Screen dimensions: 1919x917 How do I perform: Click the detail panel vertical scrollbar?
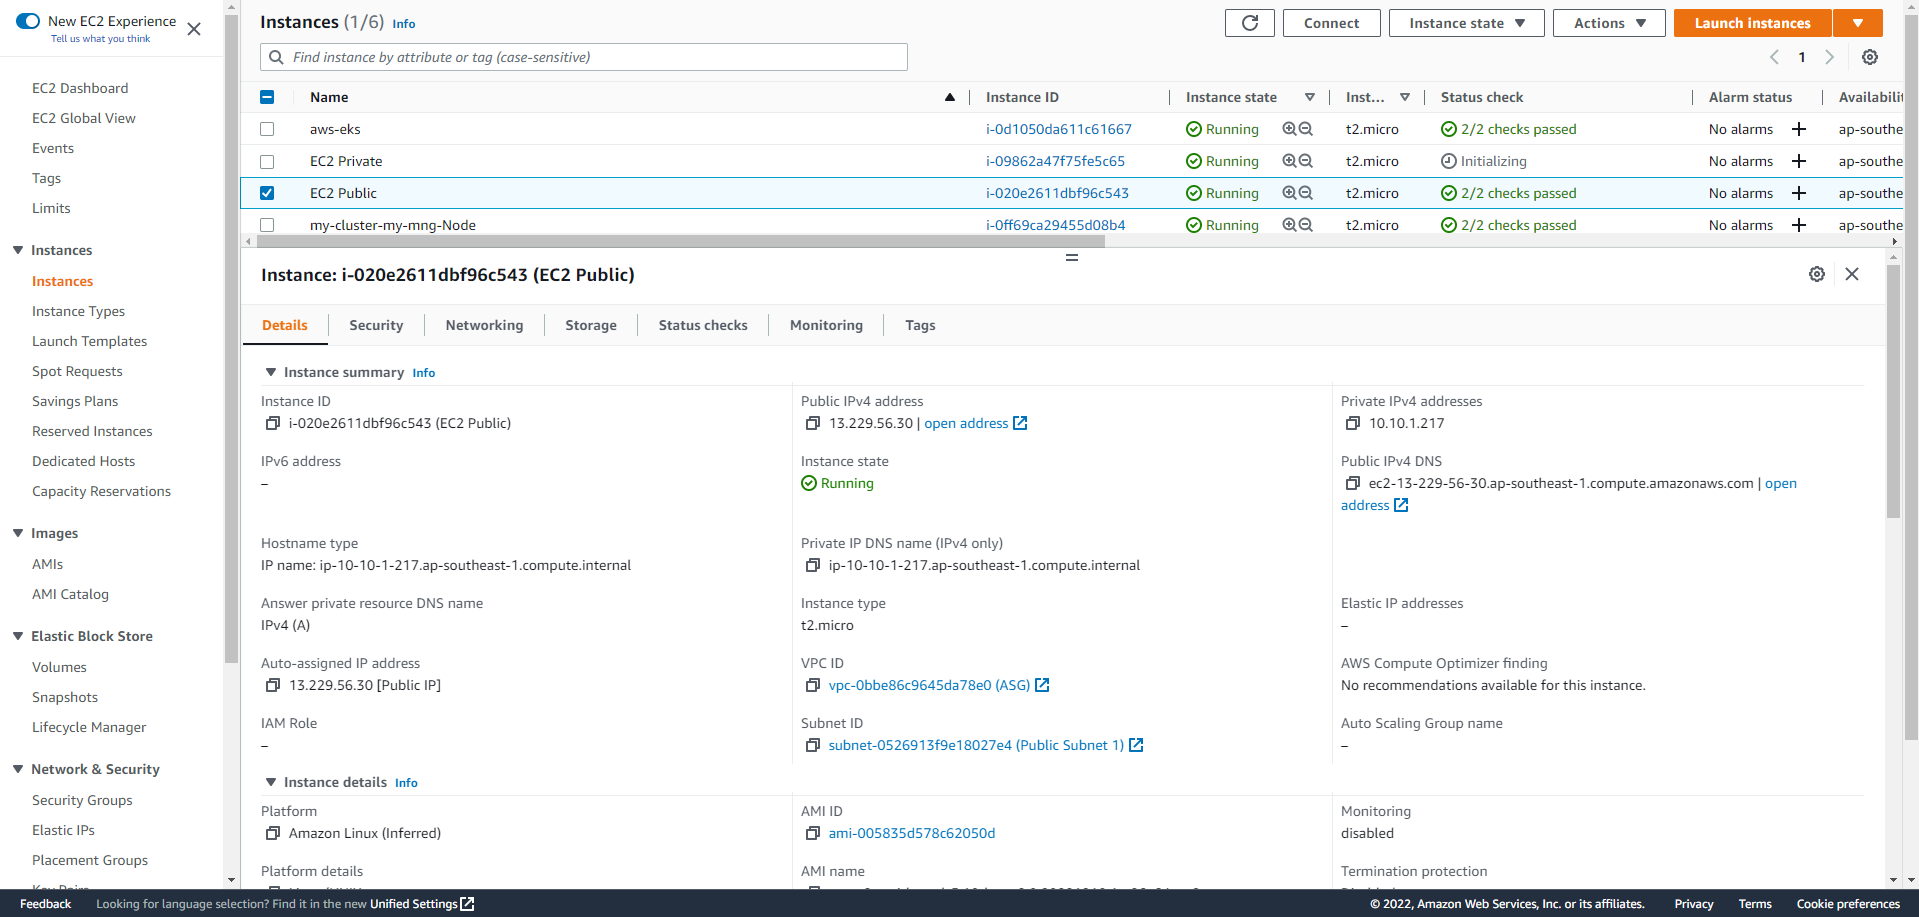coord(1892,390)
